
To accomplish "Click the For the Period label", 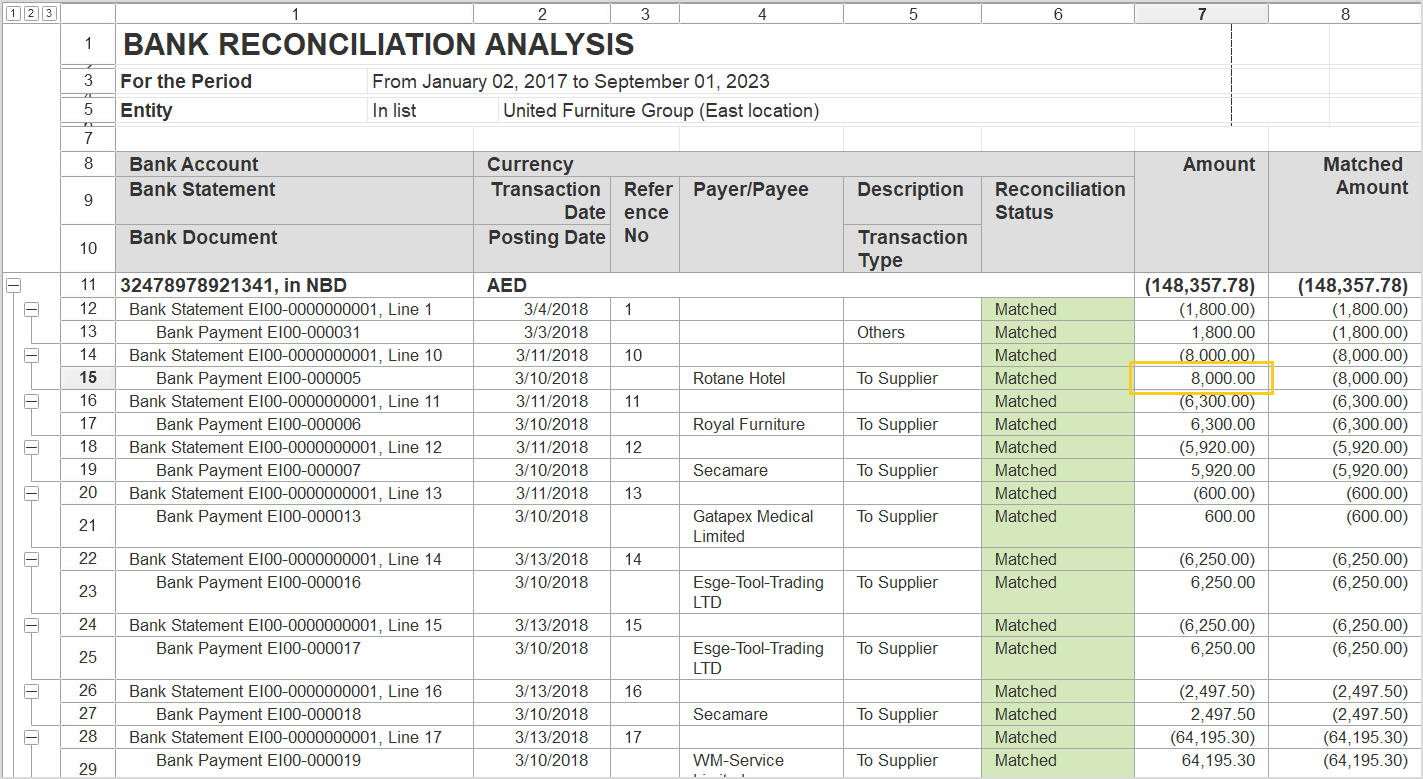I will 242,82.
